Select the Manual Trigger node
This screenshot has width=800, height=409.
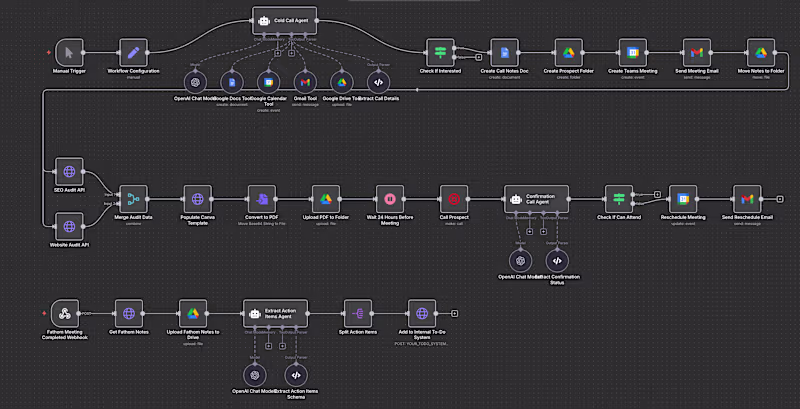coord(69,53)
